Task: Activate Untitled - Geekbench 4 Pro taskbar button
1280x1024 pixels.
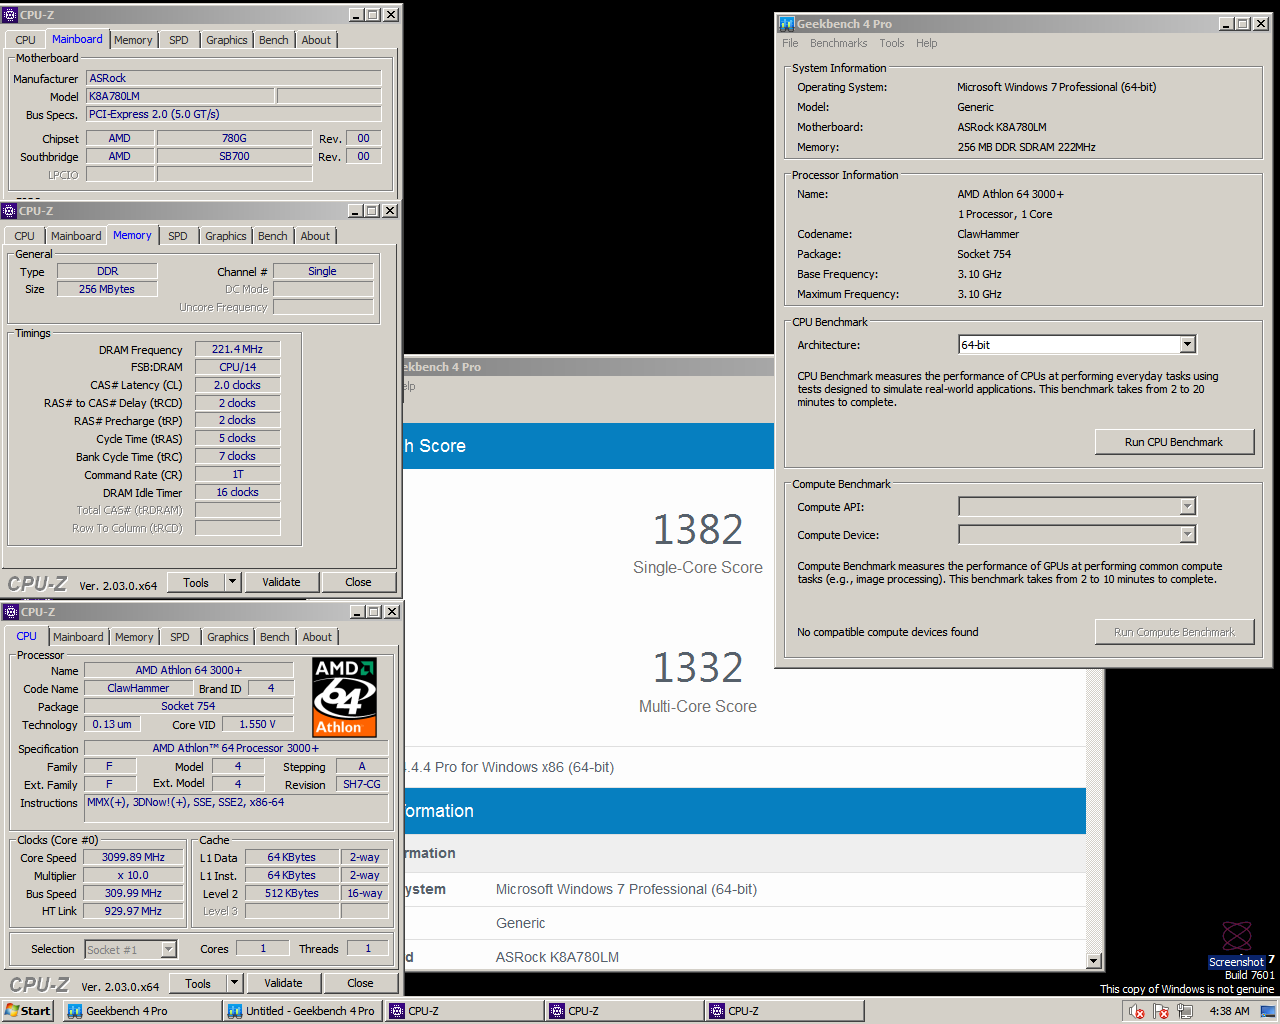Action: pyautogui.click(x=302, y=1011)
